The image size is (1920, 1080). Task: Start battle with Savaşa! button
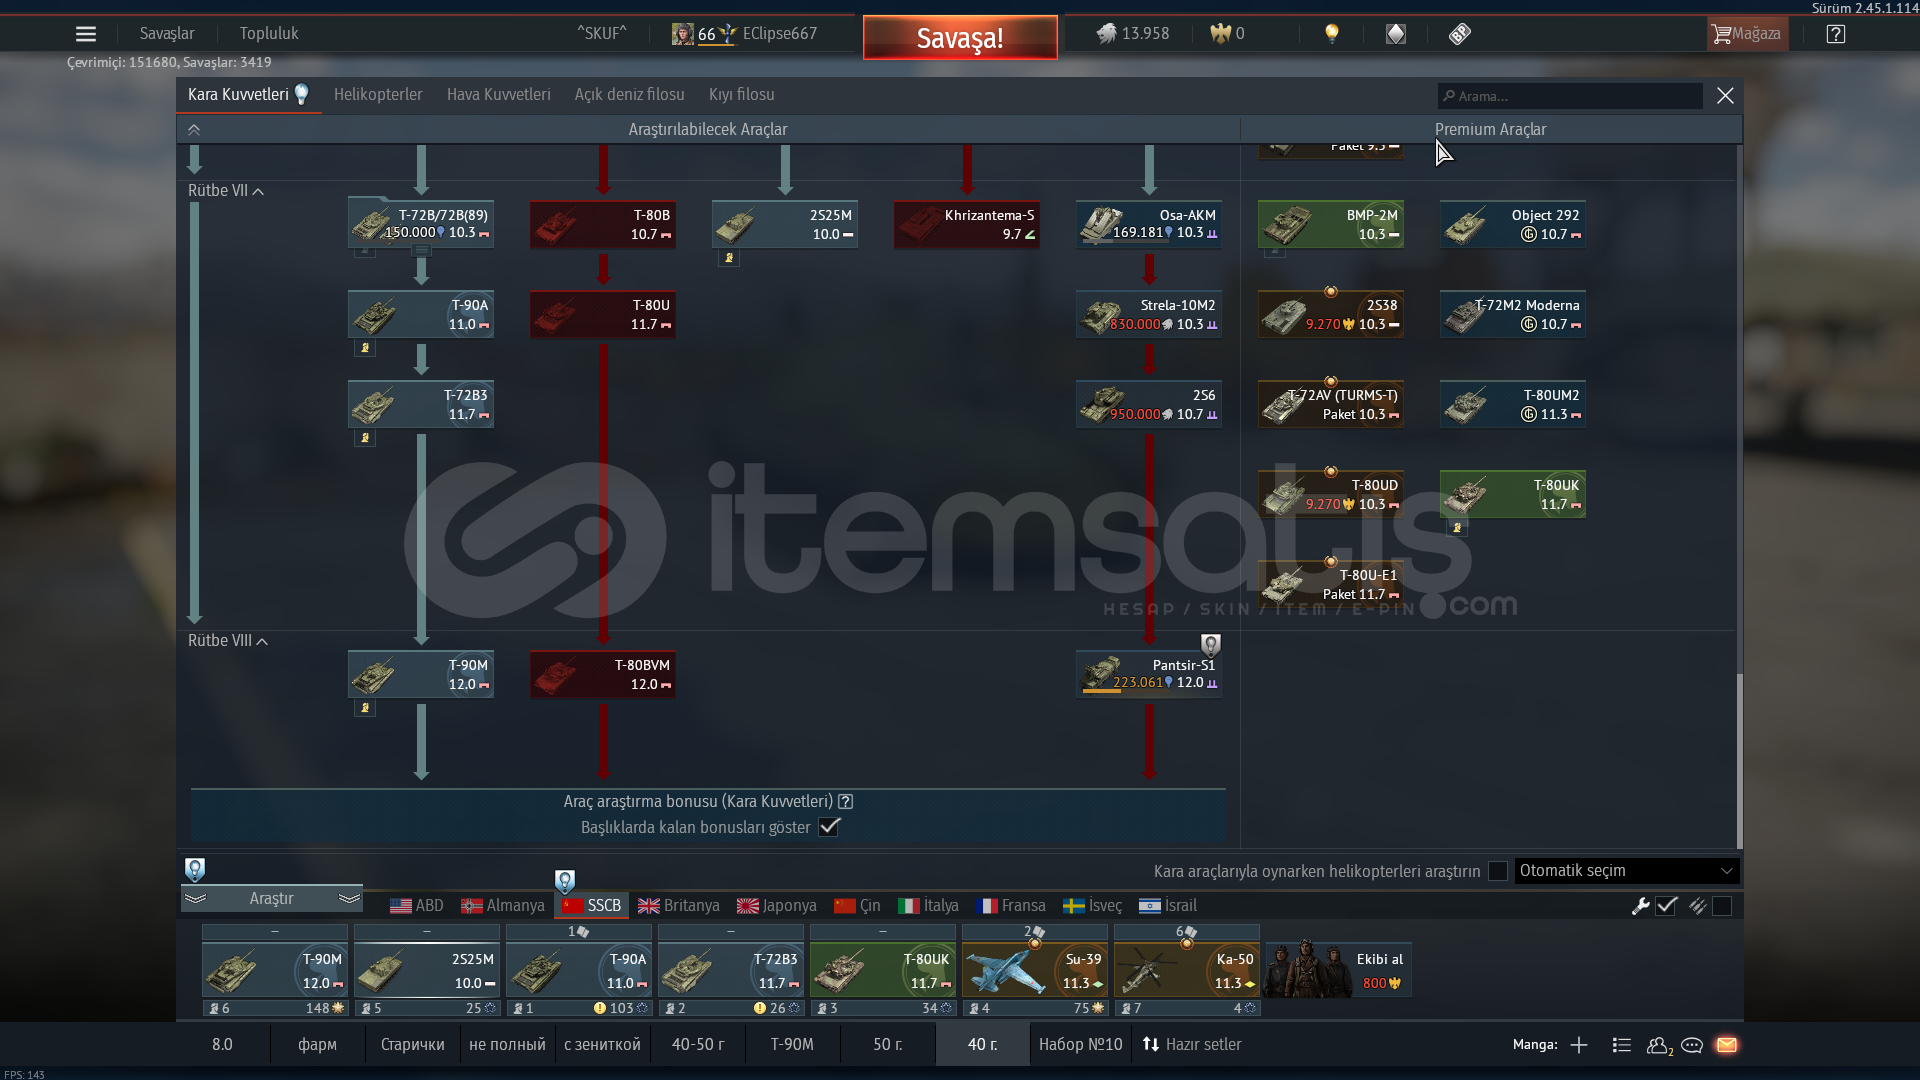[960, 38]
